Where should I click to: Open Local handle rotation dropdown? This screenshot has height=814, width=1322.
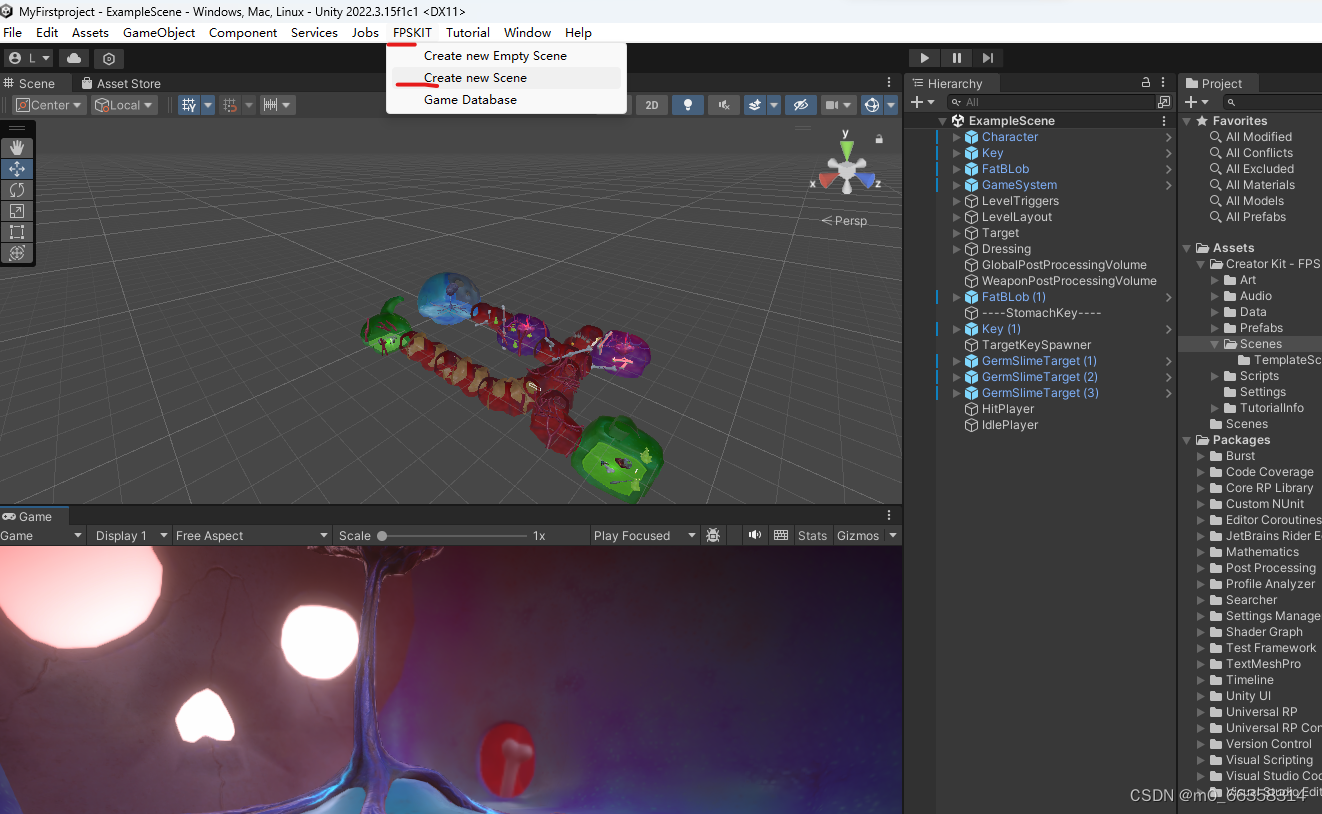coord(124,105)
